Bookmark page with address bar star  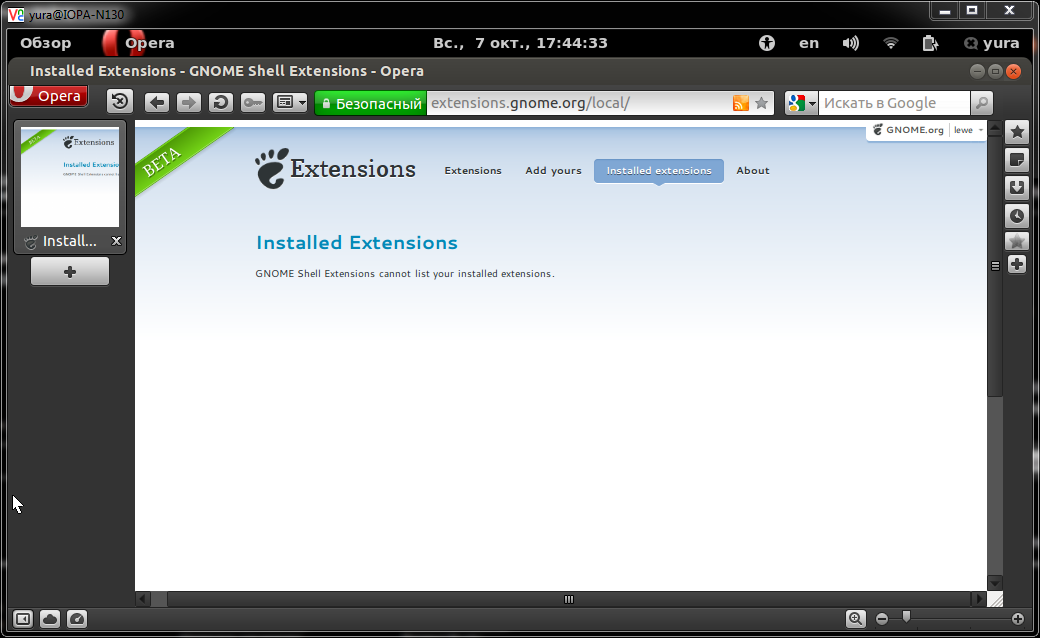point(761,103)
